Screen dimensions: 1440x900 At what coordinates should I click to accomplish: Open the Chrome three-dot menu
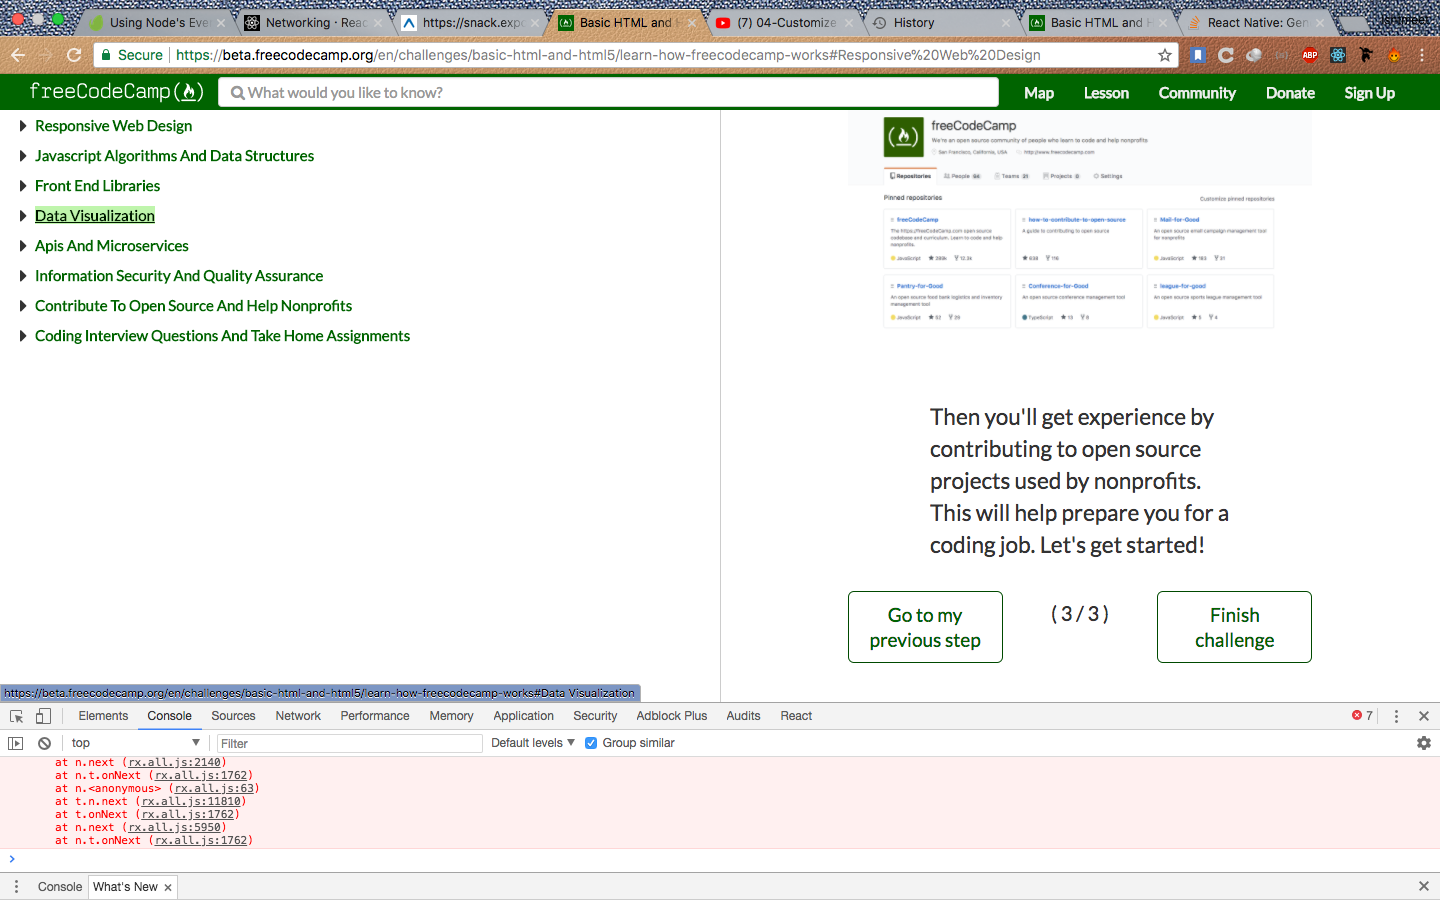coord(1421,55)
